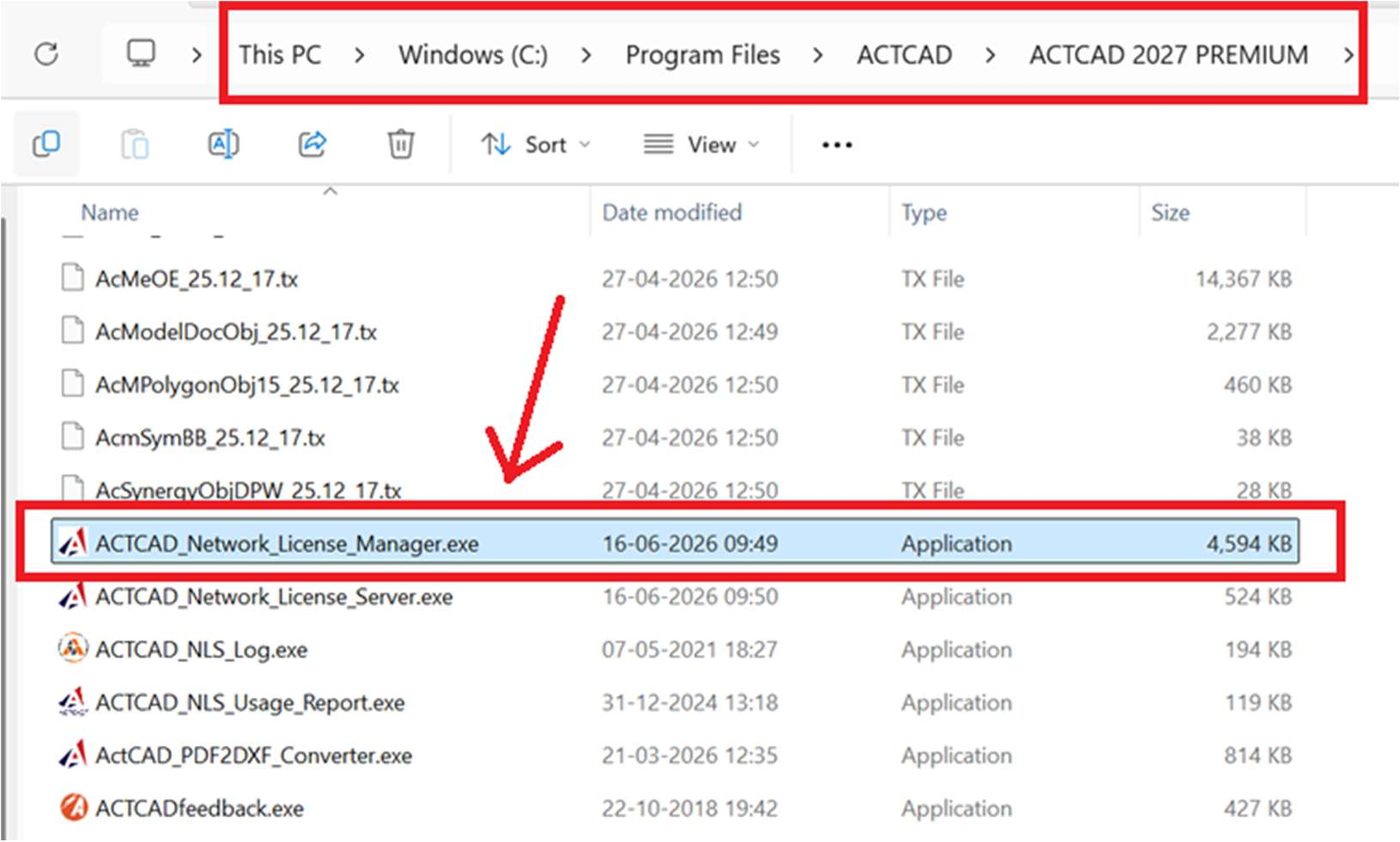Go to This PC in the breadcrumb
The height and width of the screenshot is (842, 1400).
(280, 55)
